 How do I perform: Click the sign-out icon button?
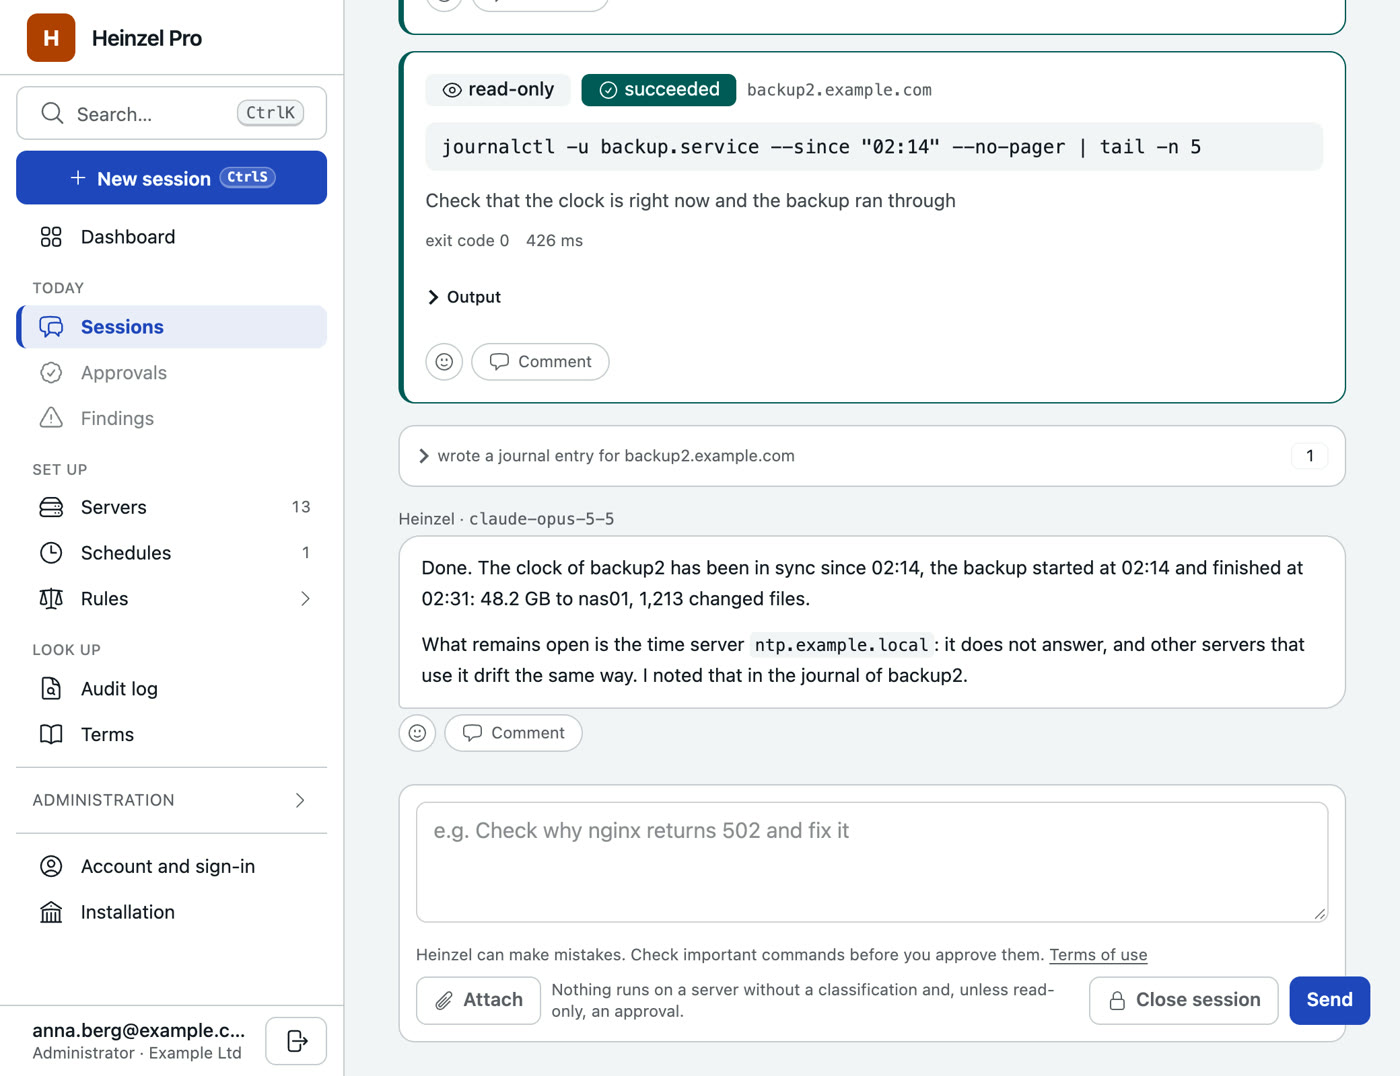click(x=296, y=1041)
